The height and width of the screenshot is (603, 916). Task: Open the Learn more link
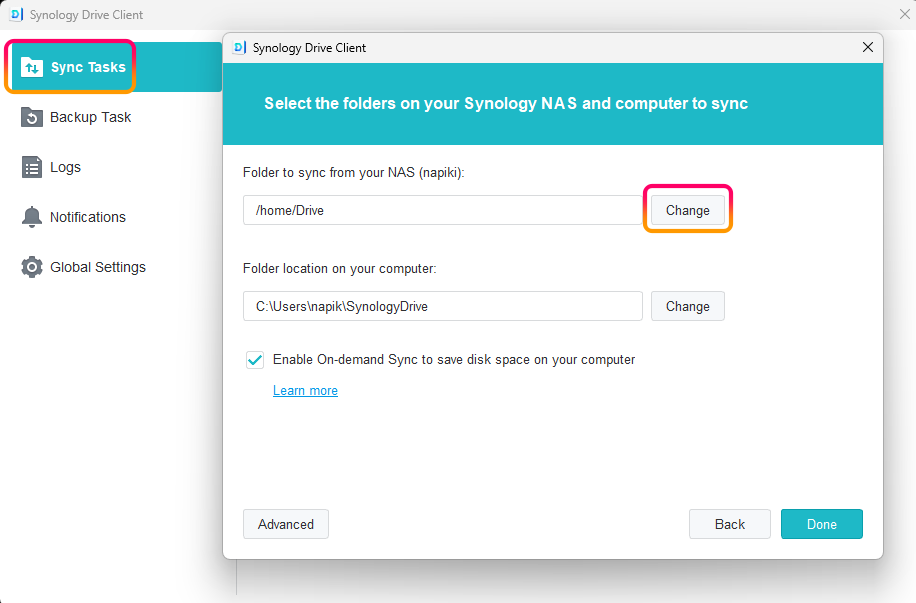pos(305,390)
